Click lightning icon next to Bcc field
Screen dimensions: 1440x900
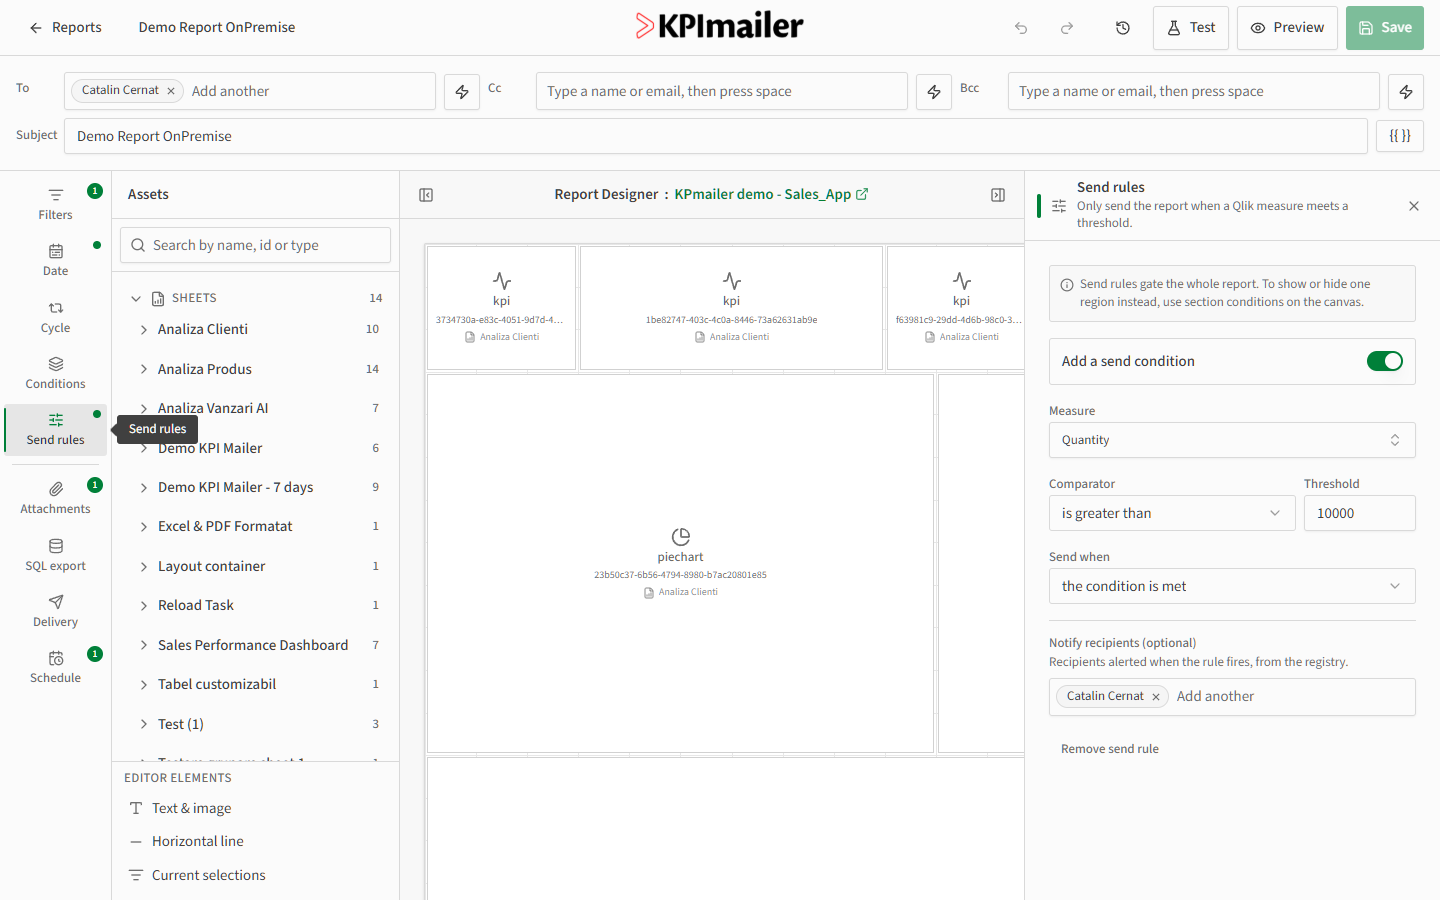(1406, 91)
